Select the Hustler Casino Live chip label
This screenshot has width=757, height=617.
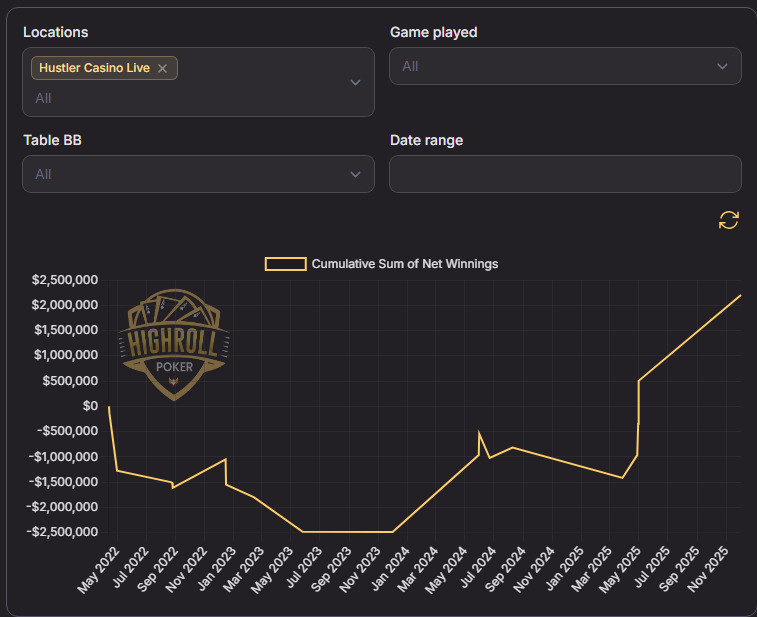tap(94, 68)
